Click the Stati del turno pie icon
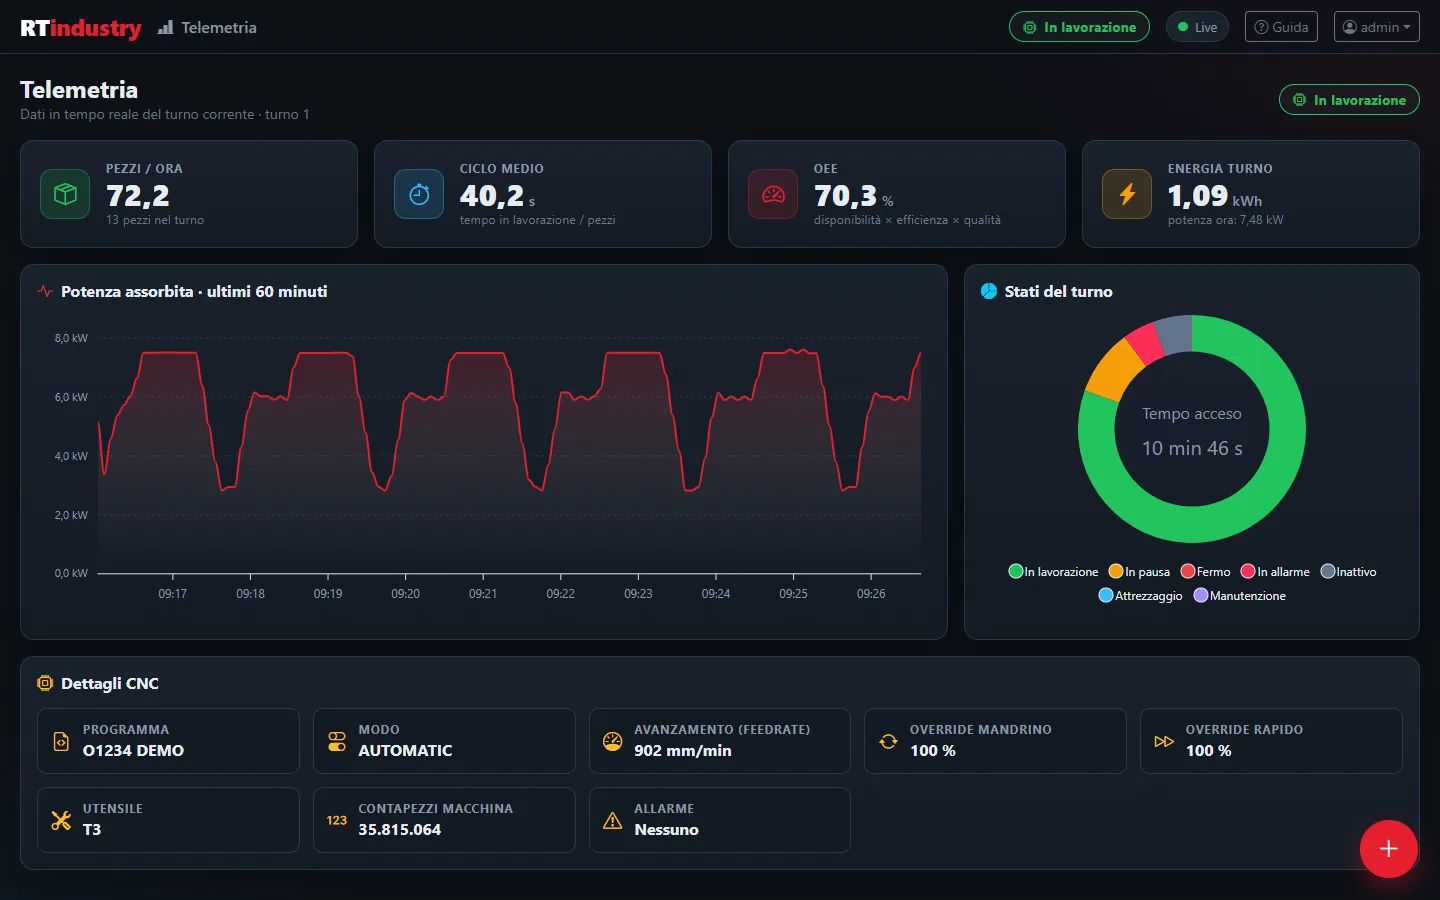 click(989, 291)
